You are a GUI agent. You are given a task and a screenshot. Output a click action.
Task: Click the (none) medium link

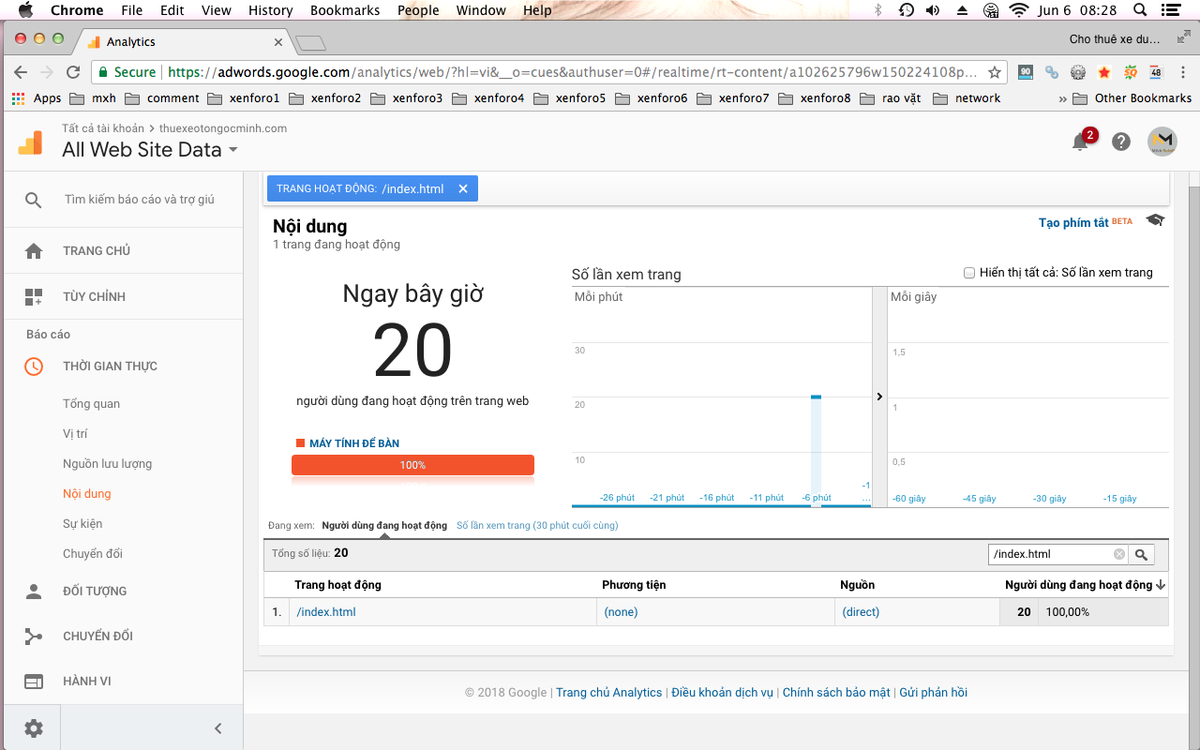pos(621,612)
